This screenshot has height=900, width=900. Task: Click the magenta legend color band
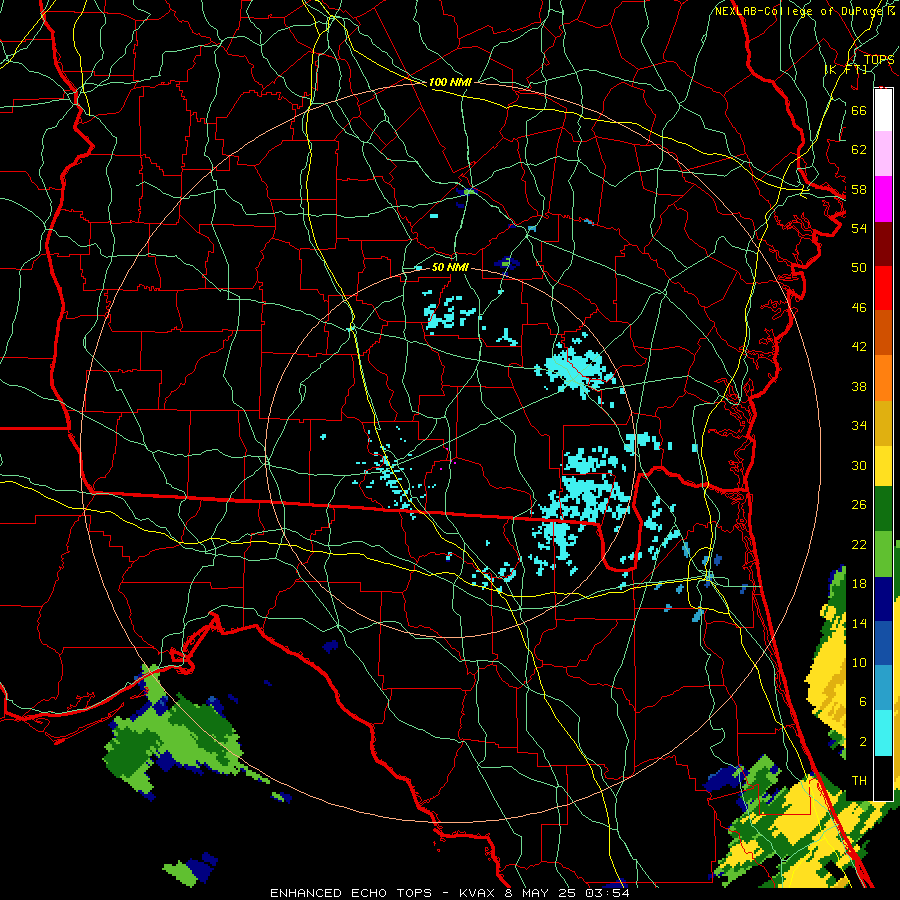883,199
